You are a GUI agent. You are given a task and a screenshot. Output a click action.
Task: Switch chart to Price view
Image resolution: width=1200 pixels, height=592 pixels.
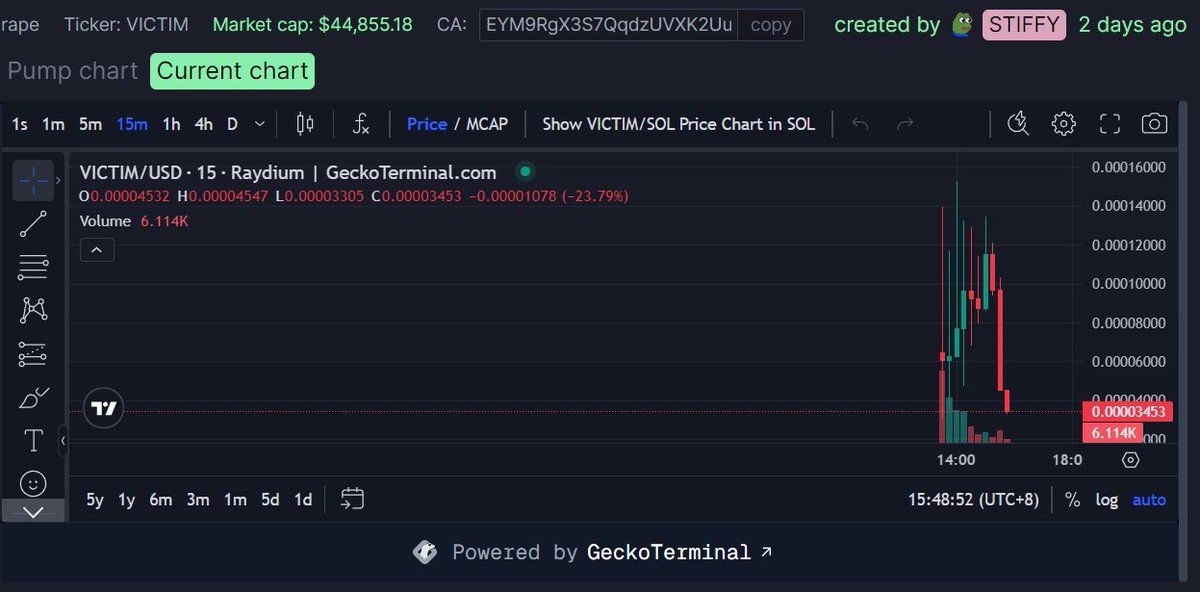[427, 124]
